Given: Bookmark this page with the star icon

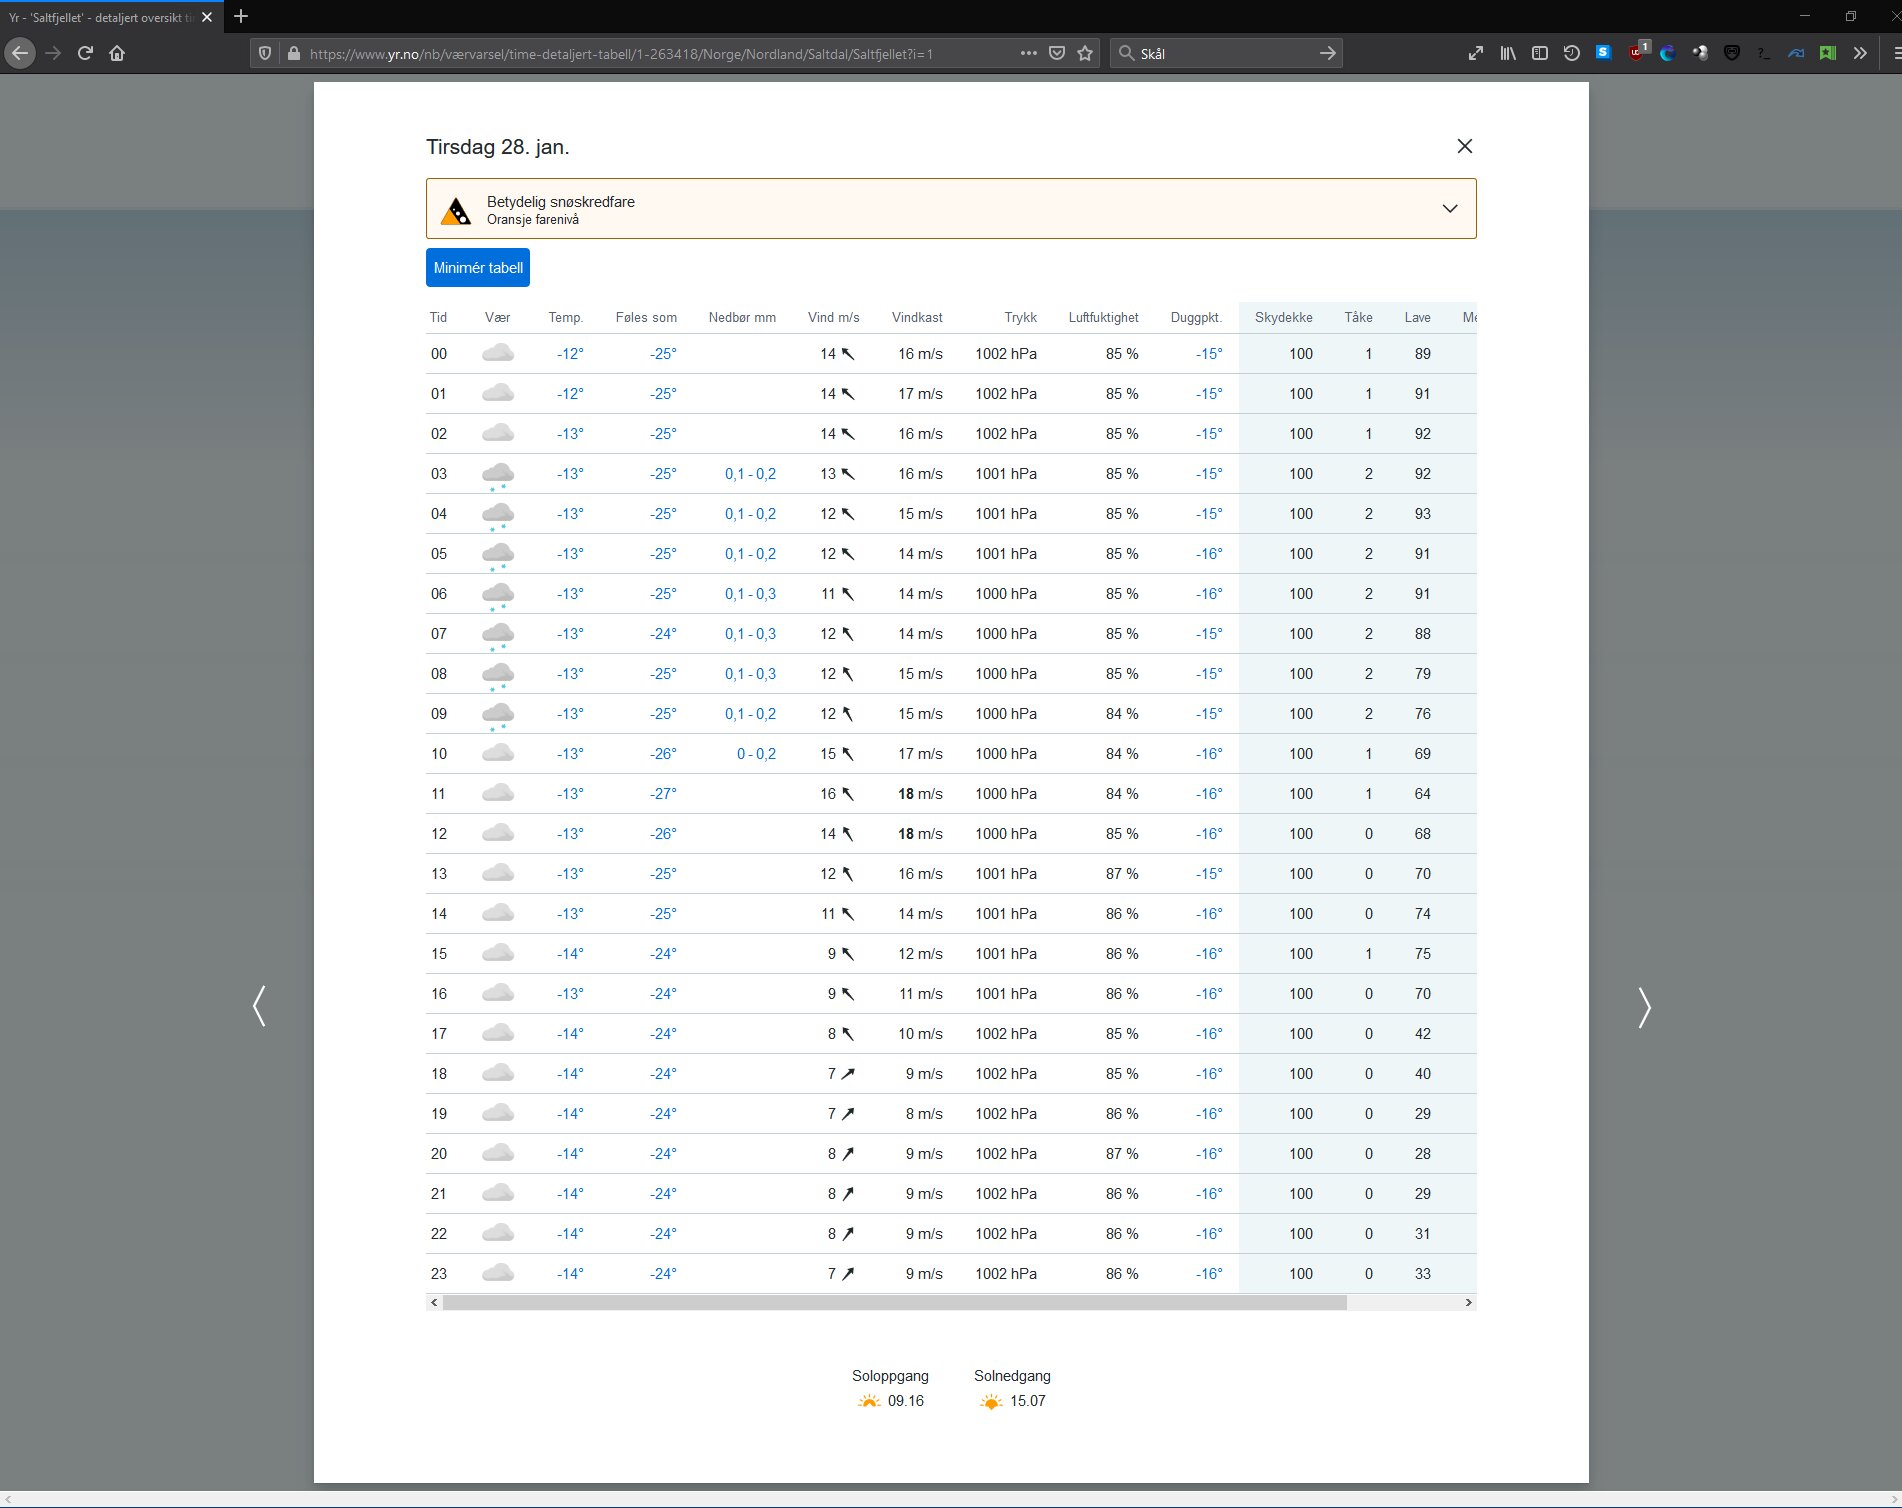Looking at the screenshot, I should click(x=1085, y=53).
